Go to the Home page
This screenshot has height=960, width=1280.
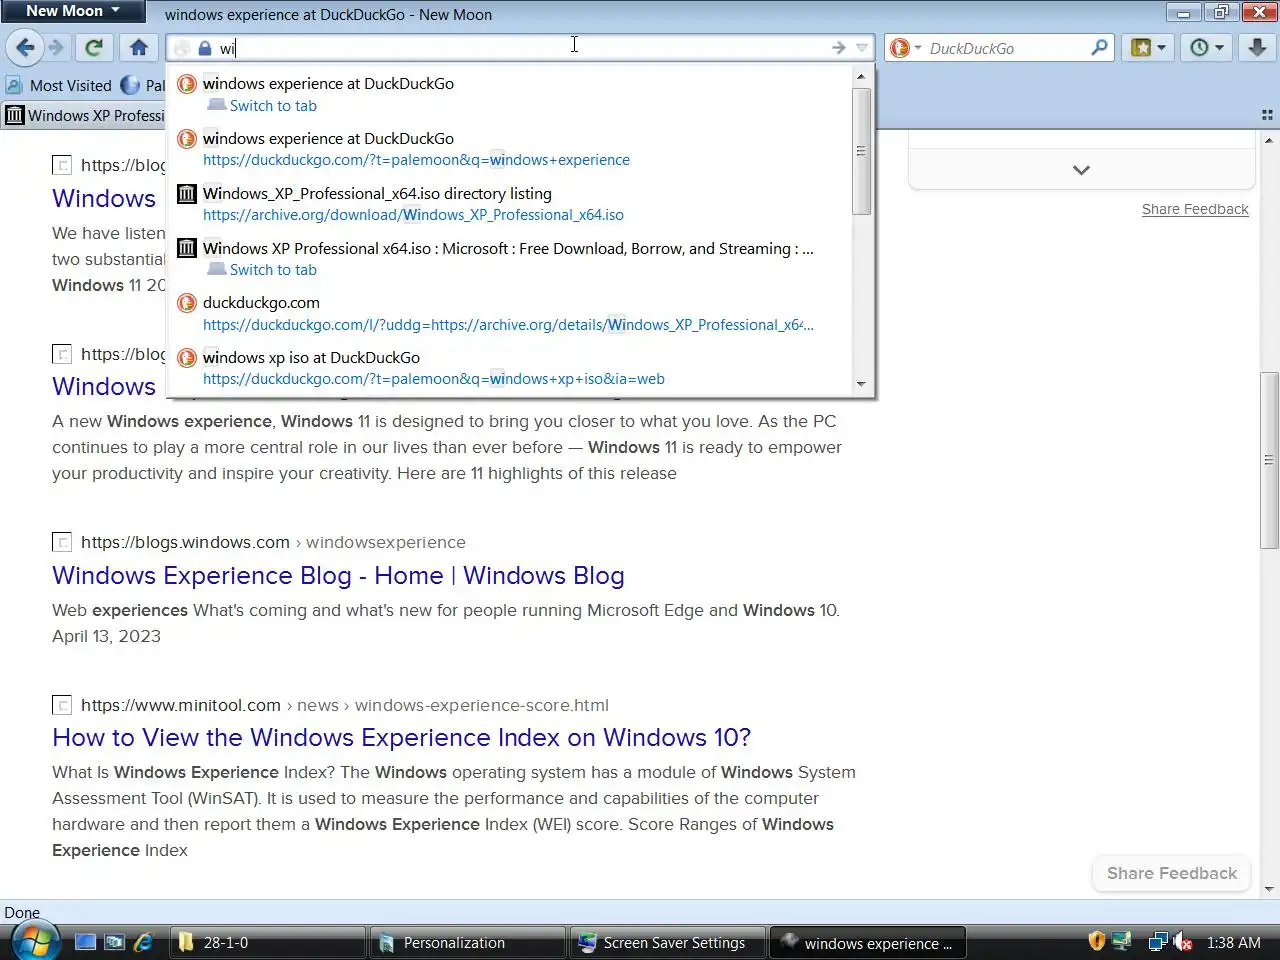139,47
